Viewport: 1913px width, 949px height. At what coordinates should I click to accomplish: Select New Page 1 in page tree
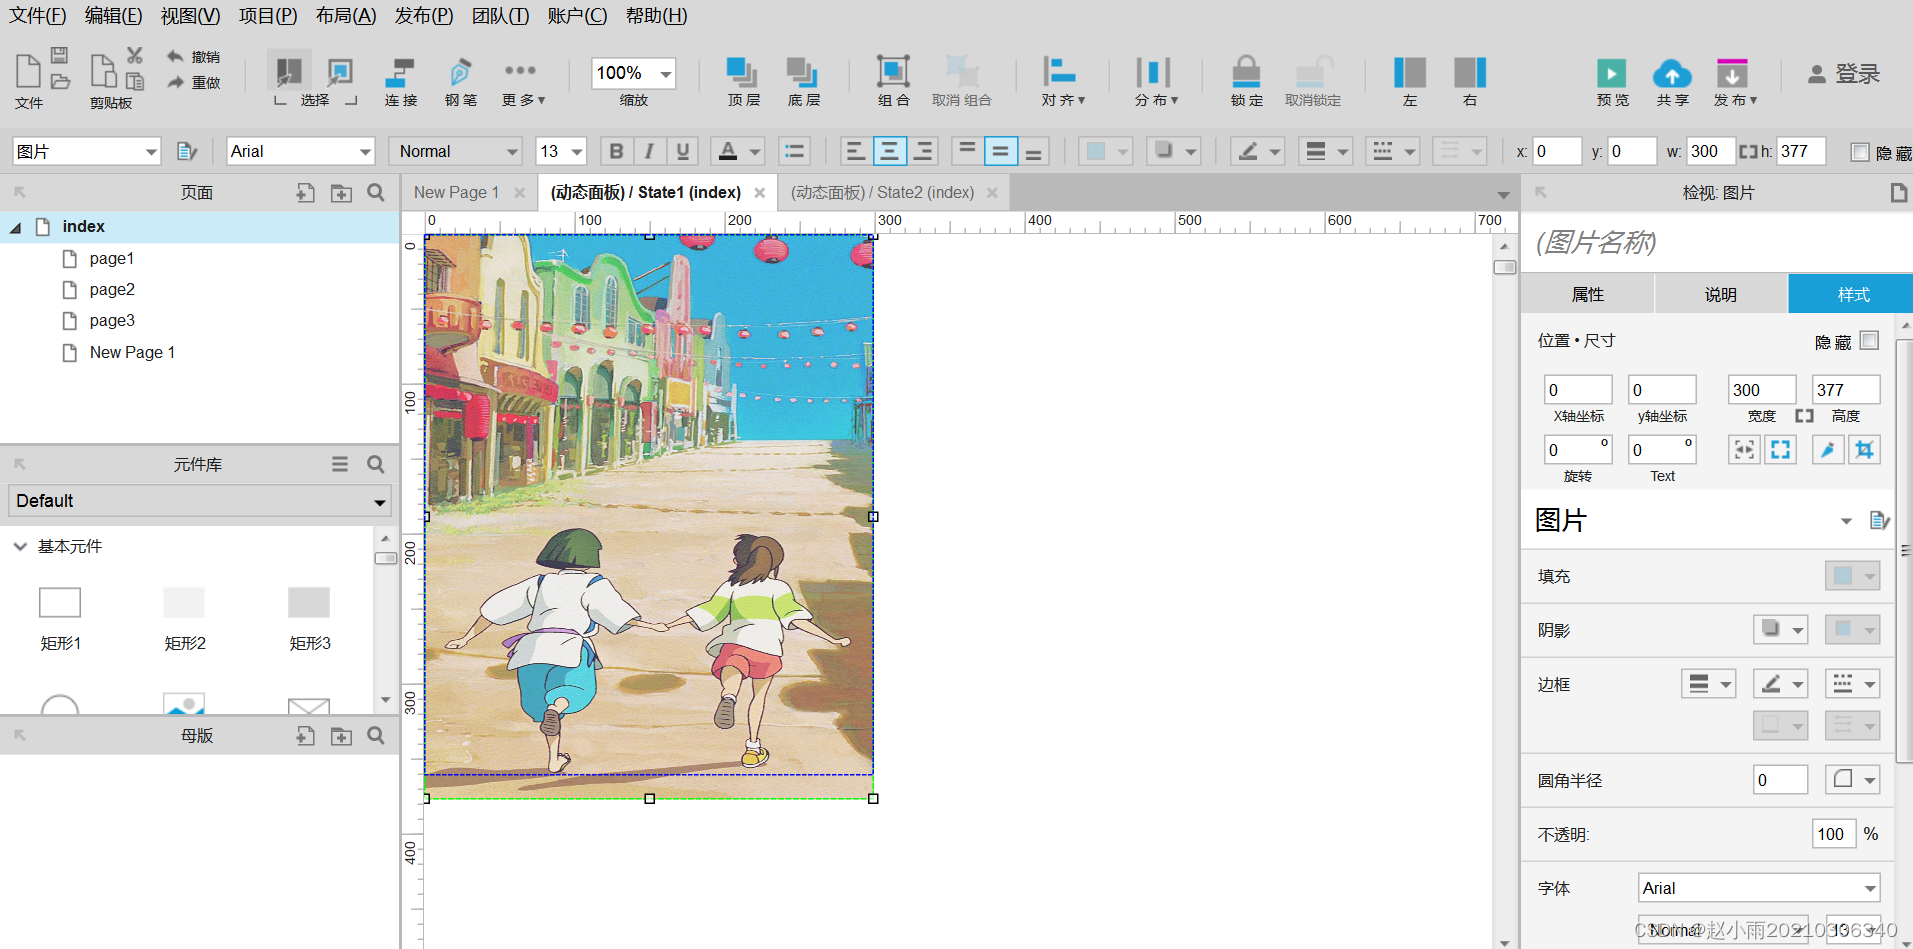coord(132,352)
